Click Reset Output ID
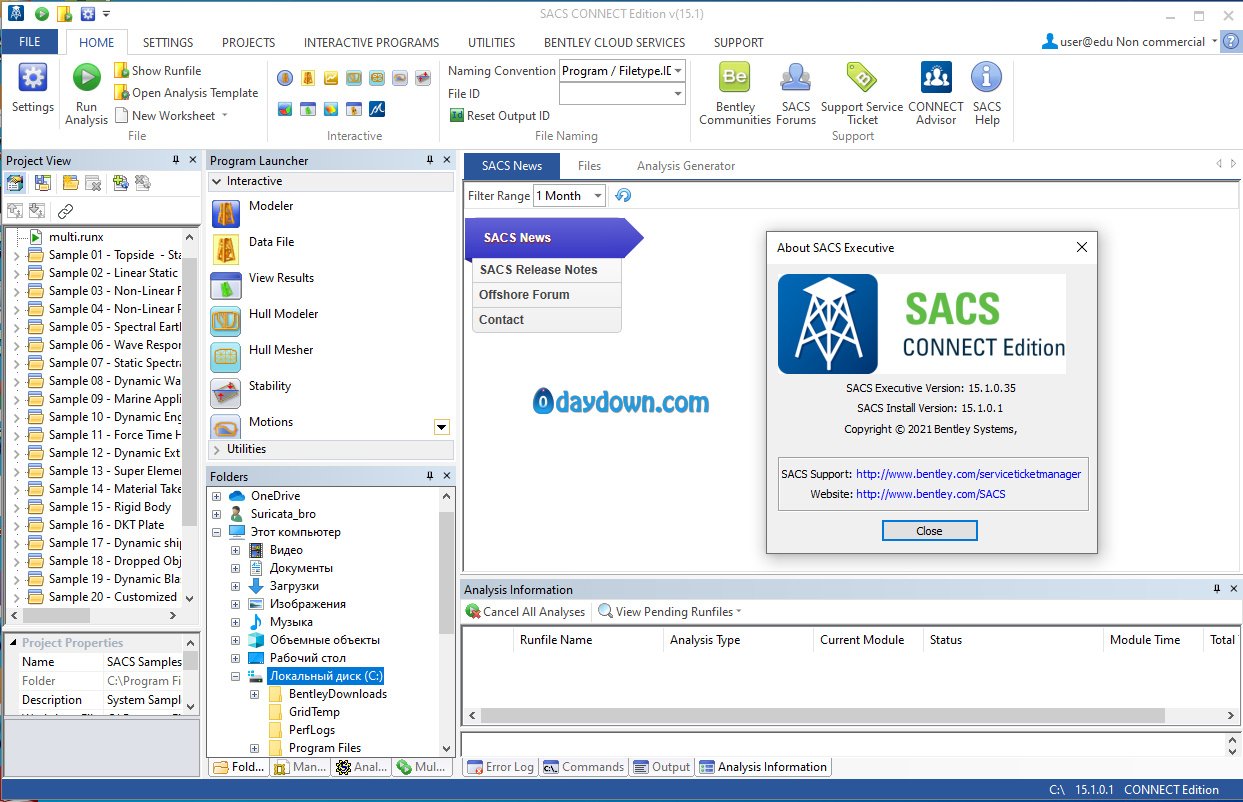Screen dimensions: 1243x802 pos(499,115)
